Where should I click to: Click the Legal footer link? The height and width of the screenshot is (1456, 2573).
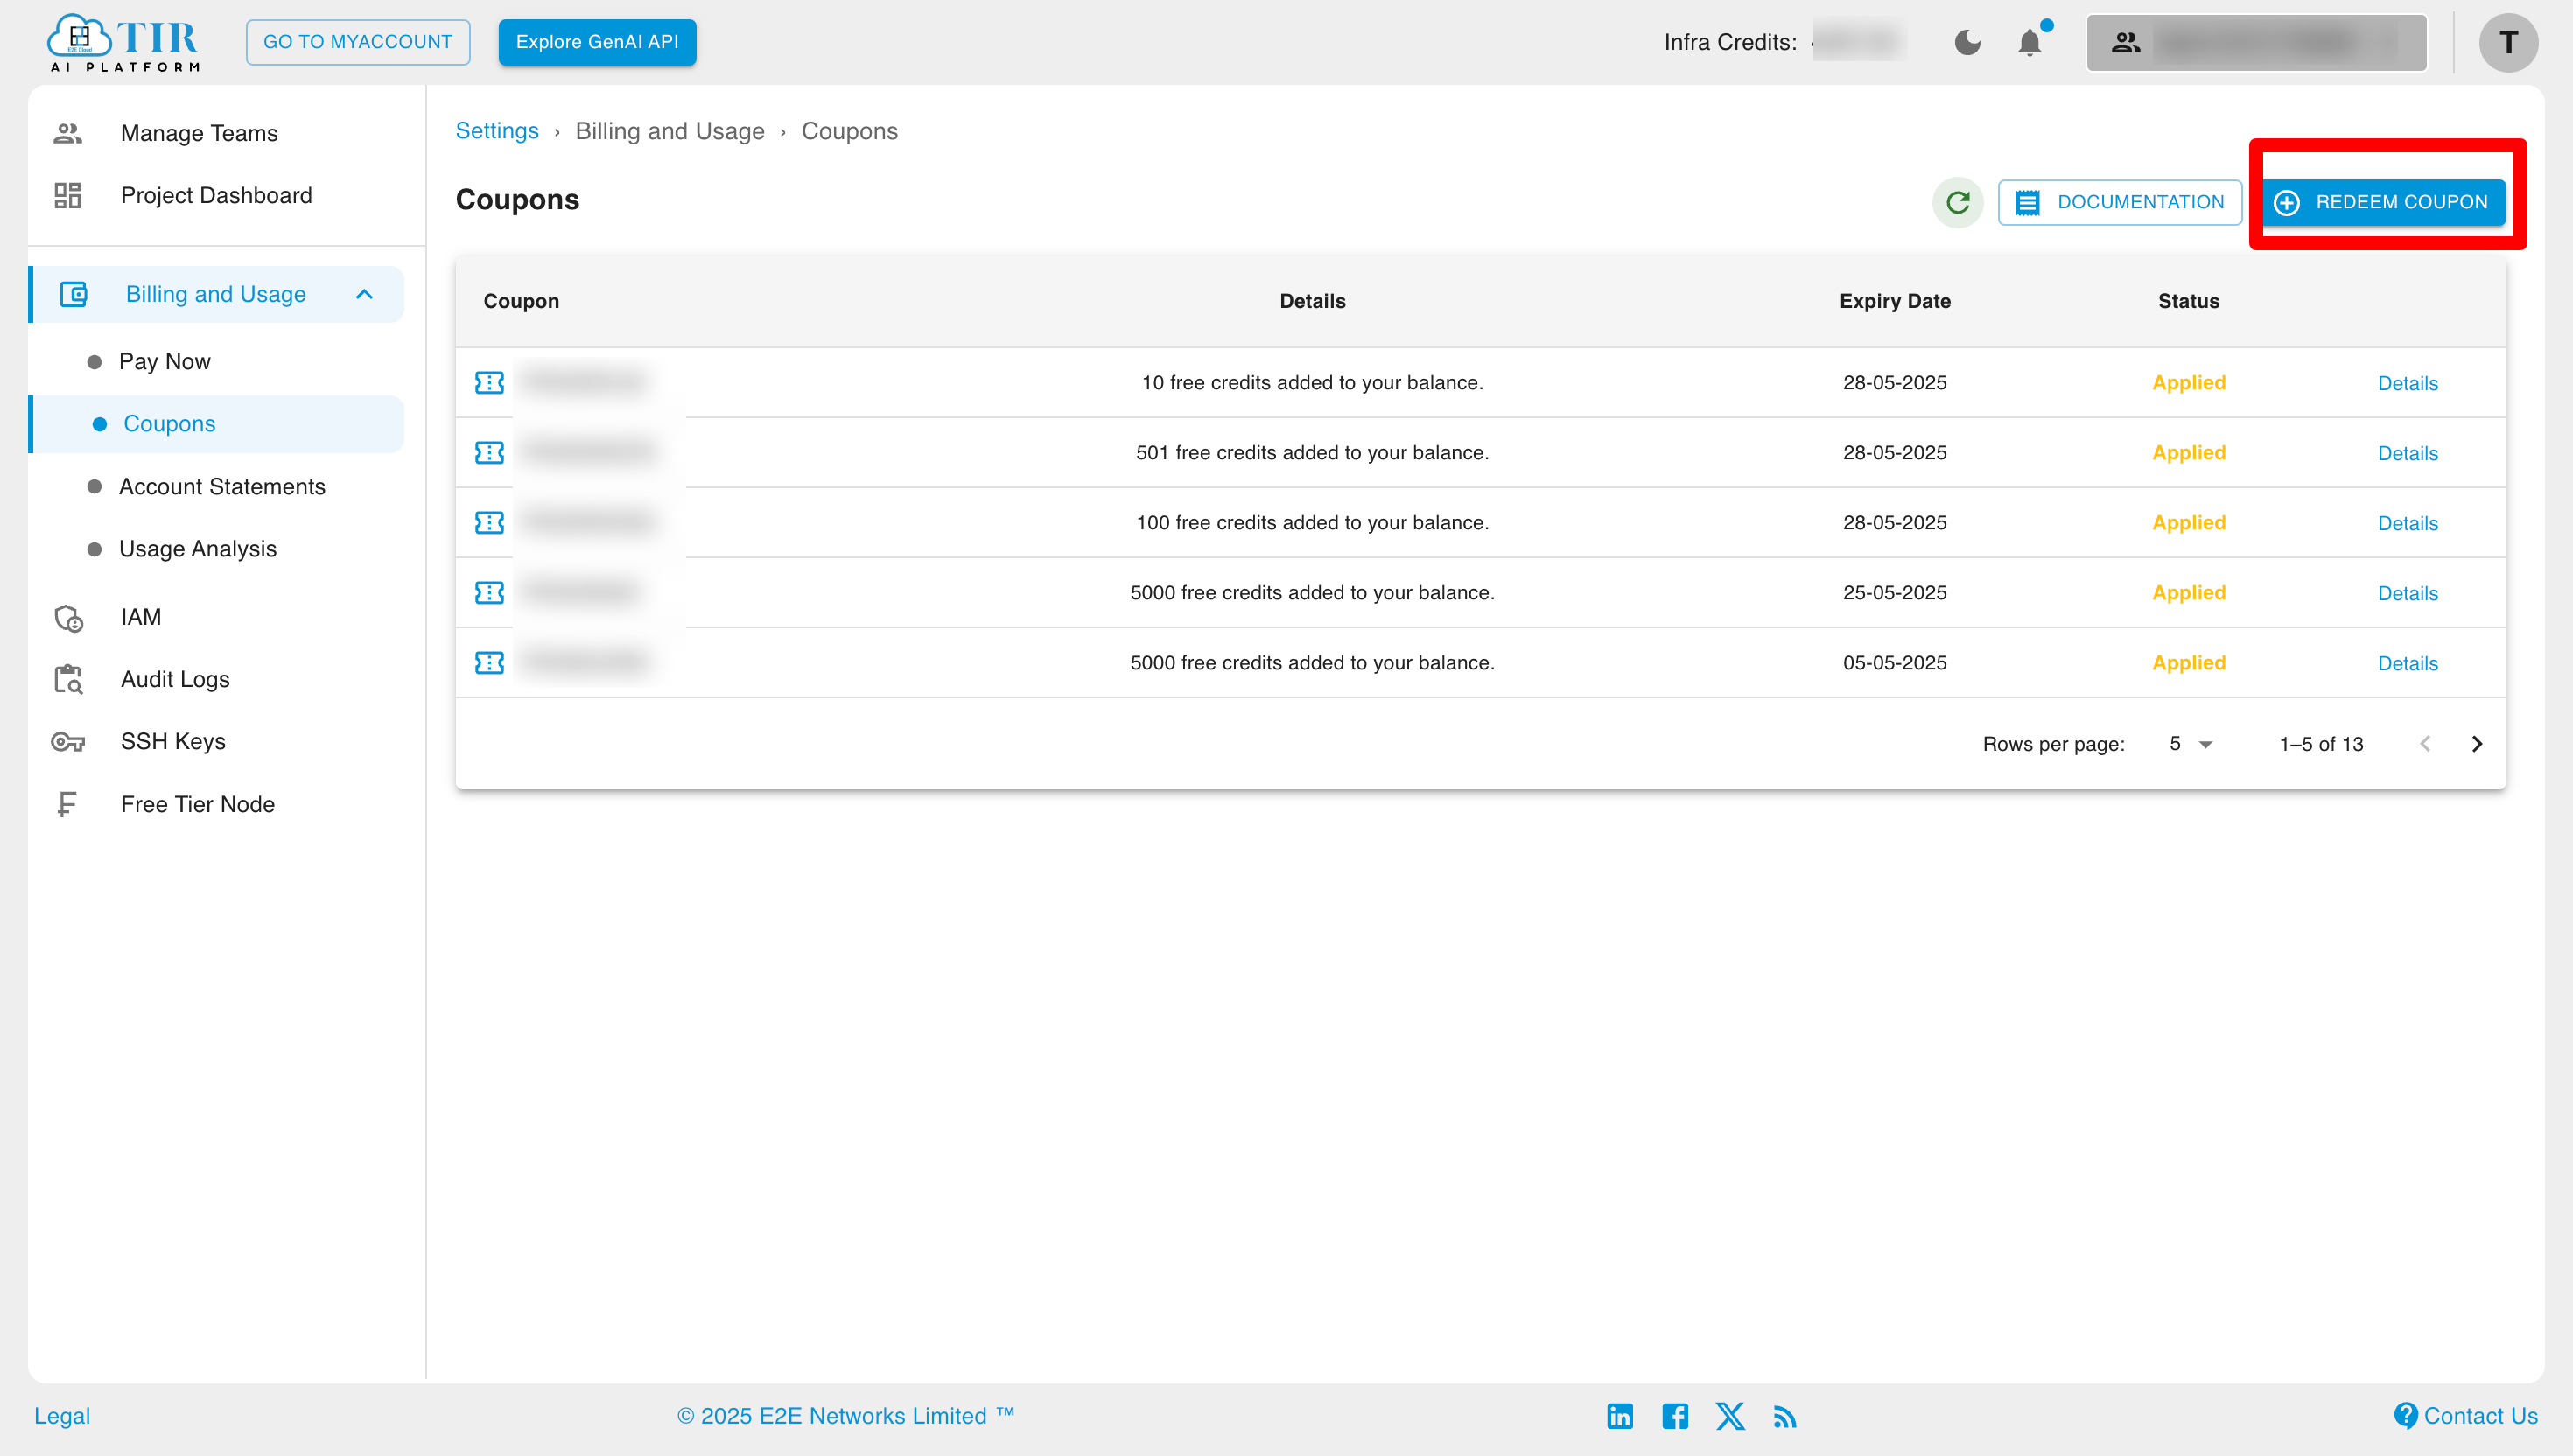click(62, 1415)
